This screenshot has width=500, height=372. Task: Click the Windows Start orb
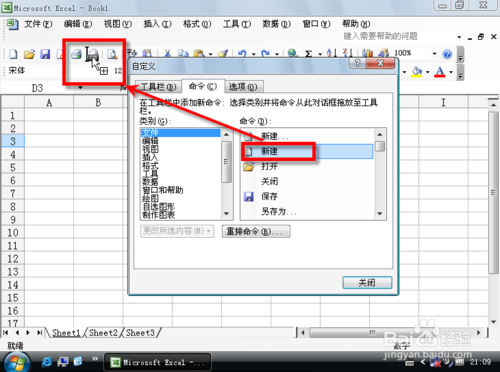point(16,362)
